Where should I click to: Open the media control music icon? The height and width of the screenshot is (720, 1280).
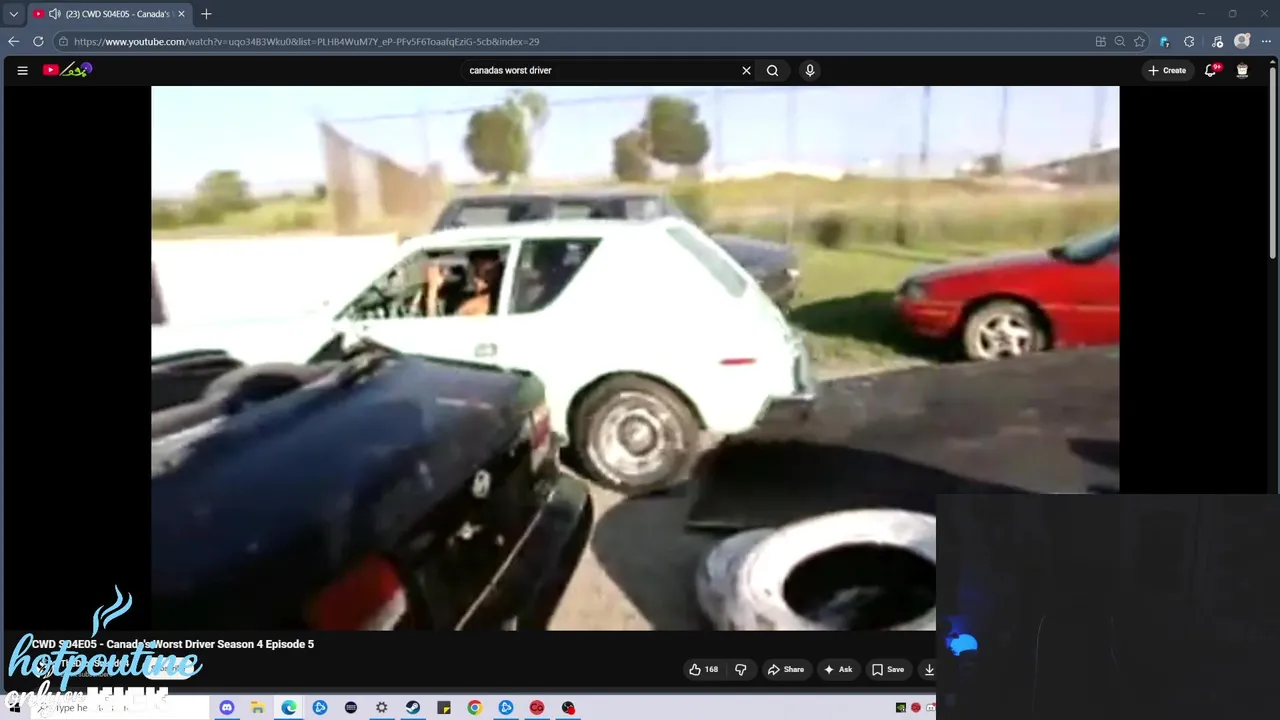1217,42
